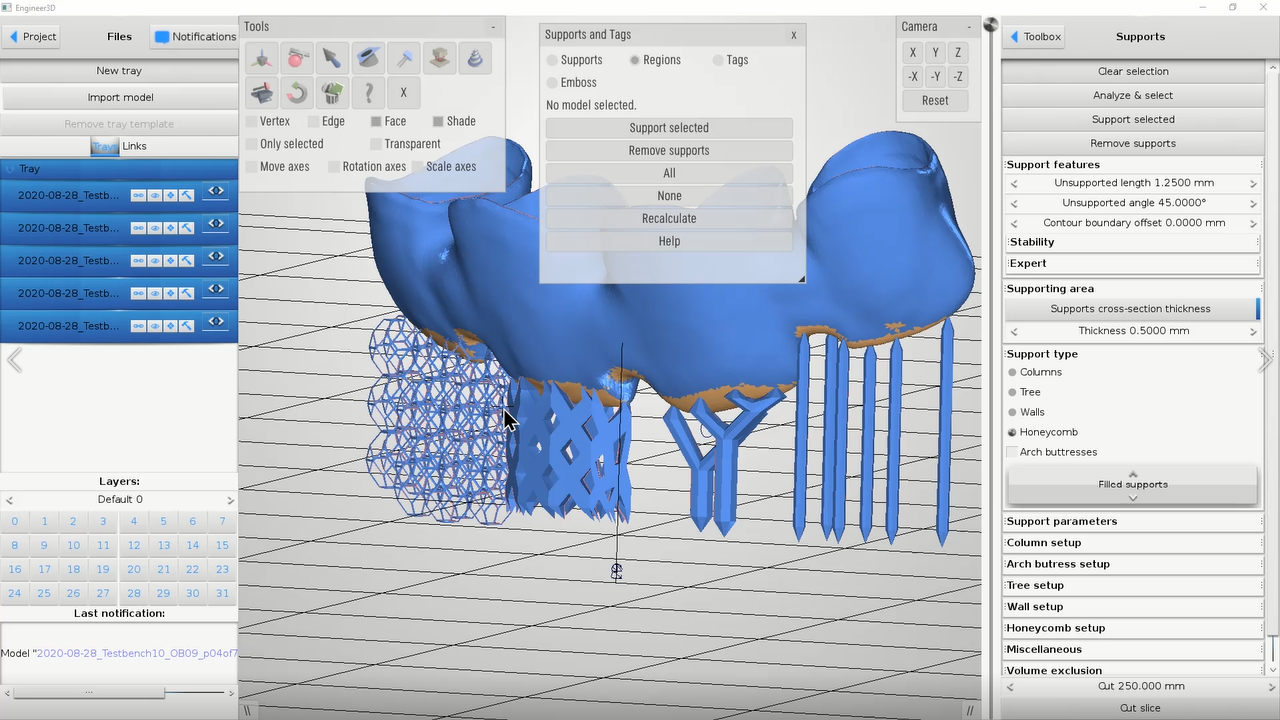
Task: Switch to the Links tab
Action: point(134,146)
